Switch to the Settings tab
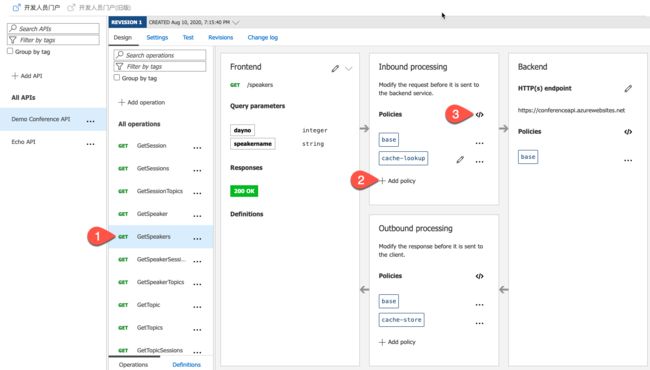 (157, 37)
